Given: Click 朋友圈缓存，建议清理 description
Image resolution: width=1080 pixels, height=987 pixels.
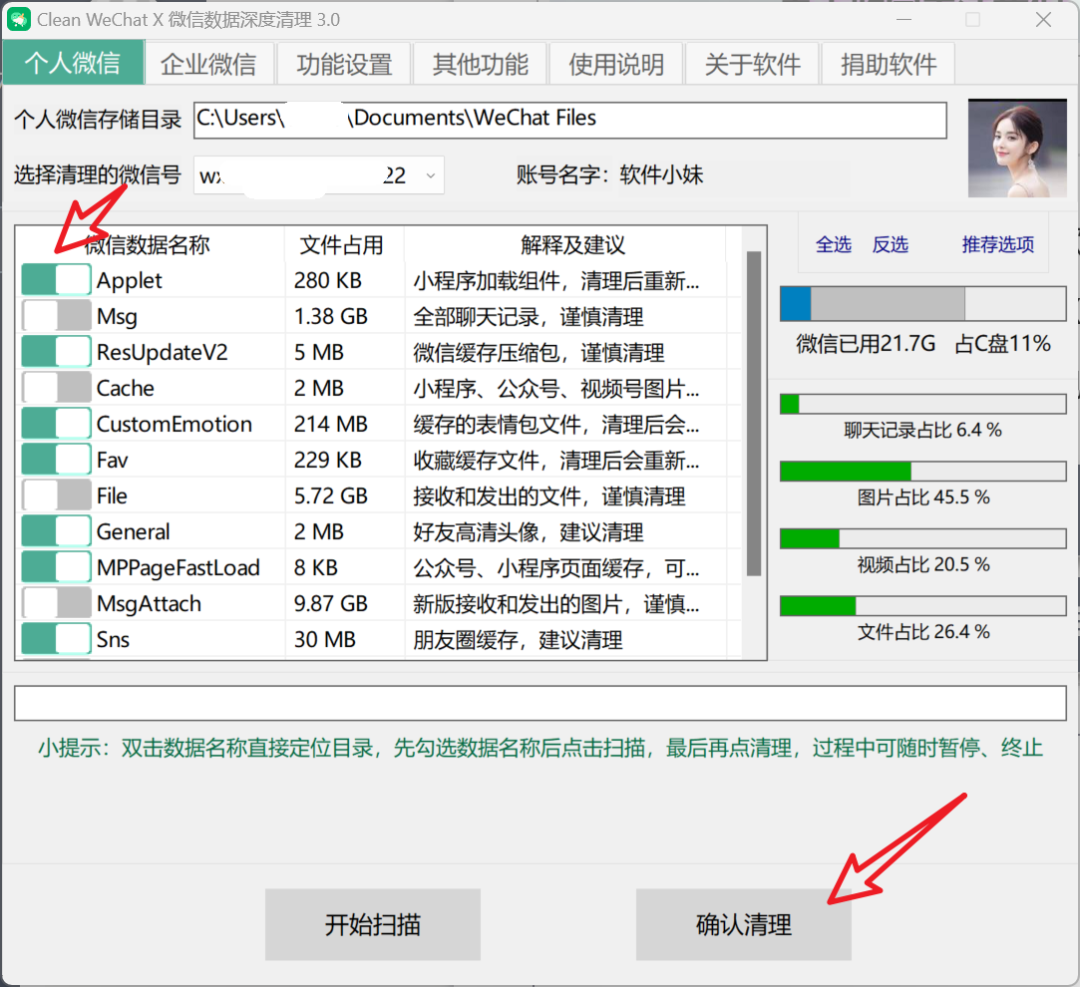Looking at the screenshot, I should coord(518,639).
